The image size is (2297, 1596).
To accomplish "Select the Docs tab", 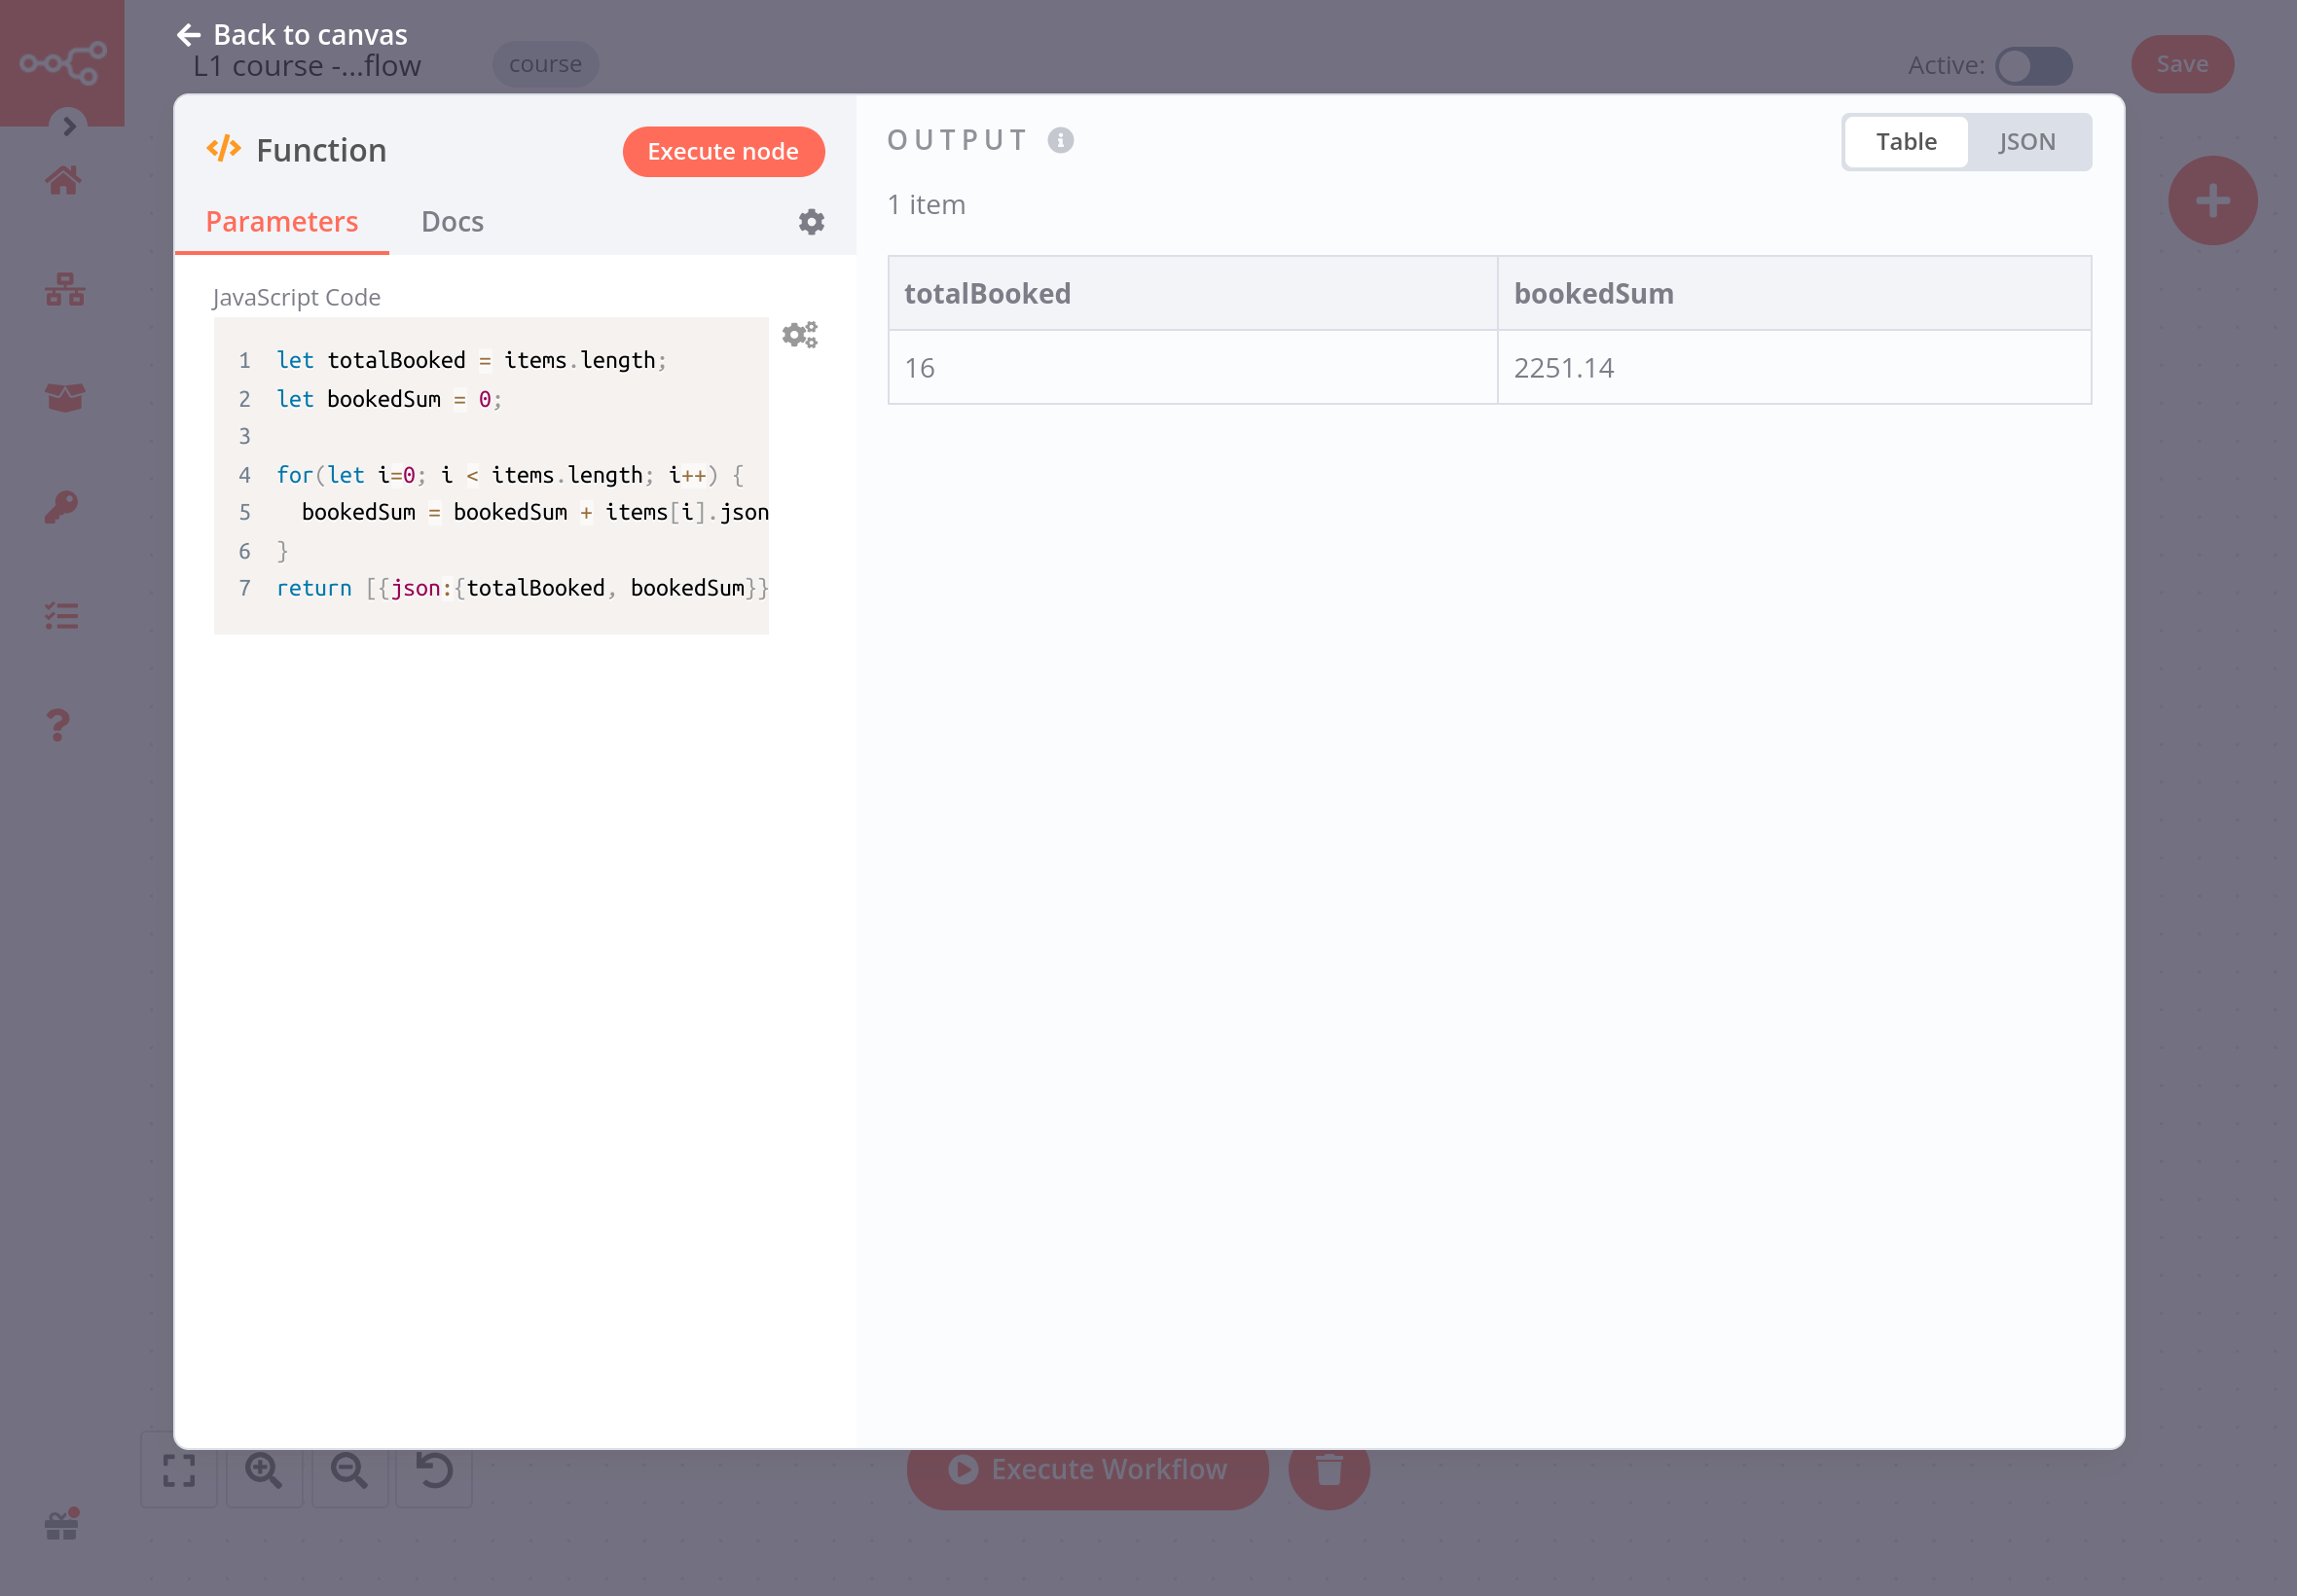I will [452, 222].
